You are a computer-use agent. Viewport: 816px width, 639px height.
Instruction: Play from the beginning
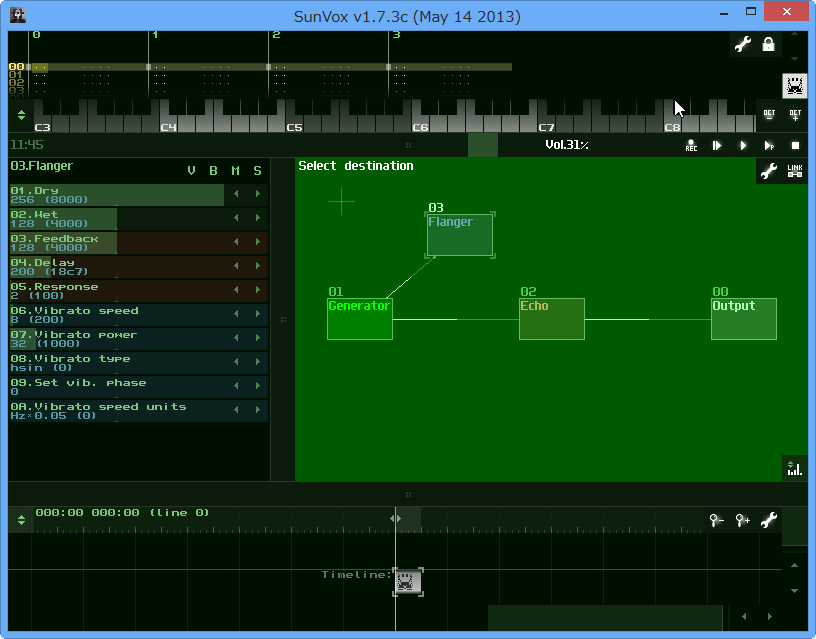717,145
